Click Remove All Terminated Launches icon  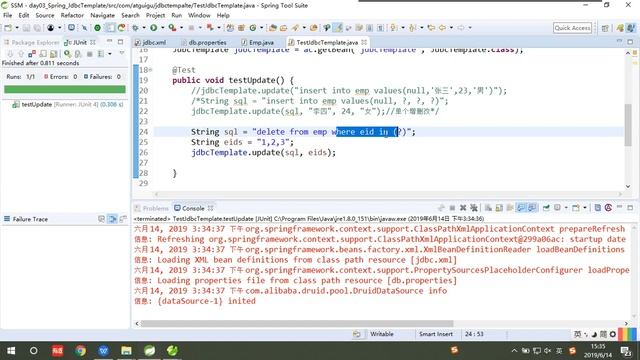(x=474, y=208)
